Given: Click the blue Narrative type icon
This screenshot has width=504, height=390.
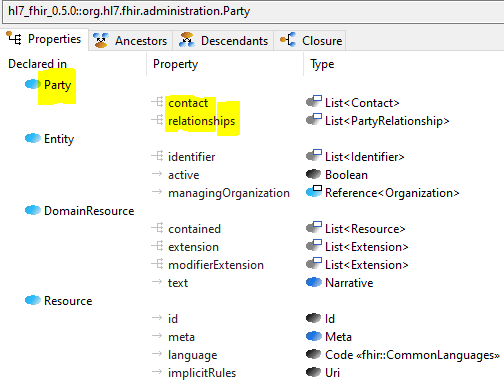Looking at the screenshot, I should (313, 282).
